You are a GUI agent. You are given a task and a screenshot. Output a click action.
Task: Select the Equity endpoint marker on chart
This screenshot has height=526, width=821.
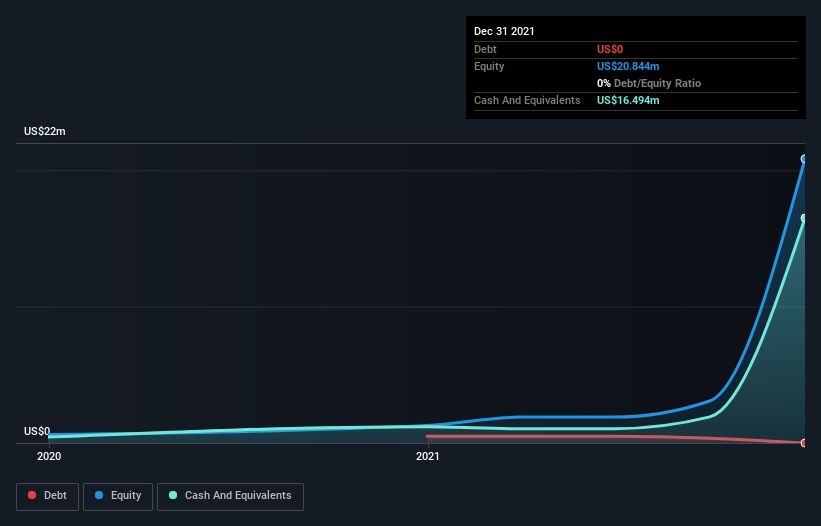pos(804,159)
